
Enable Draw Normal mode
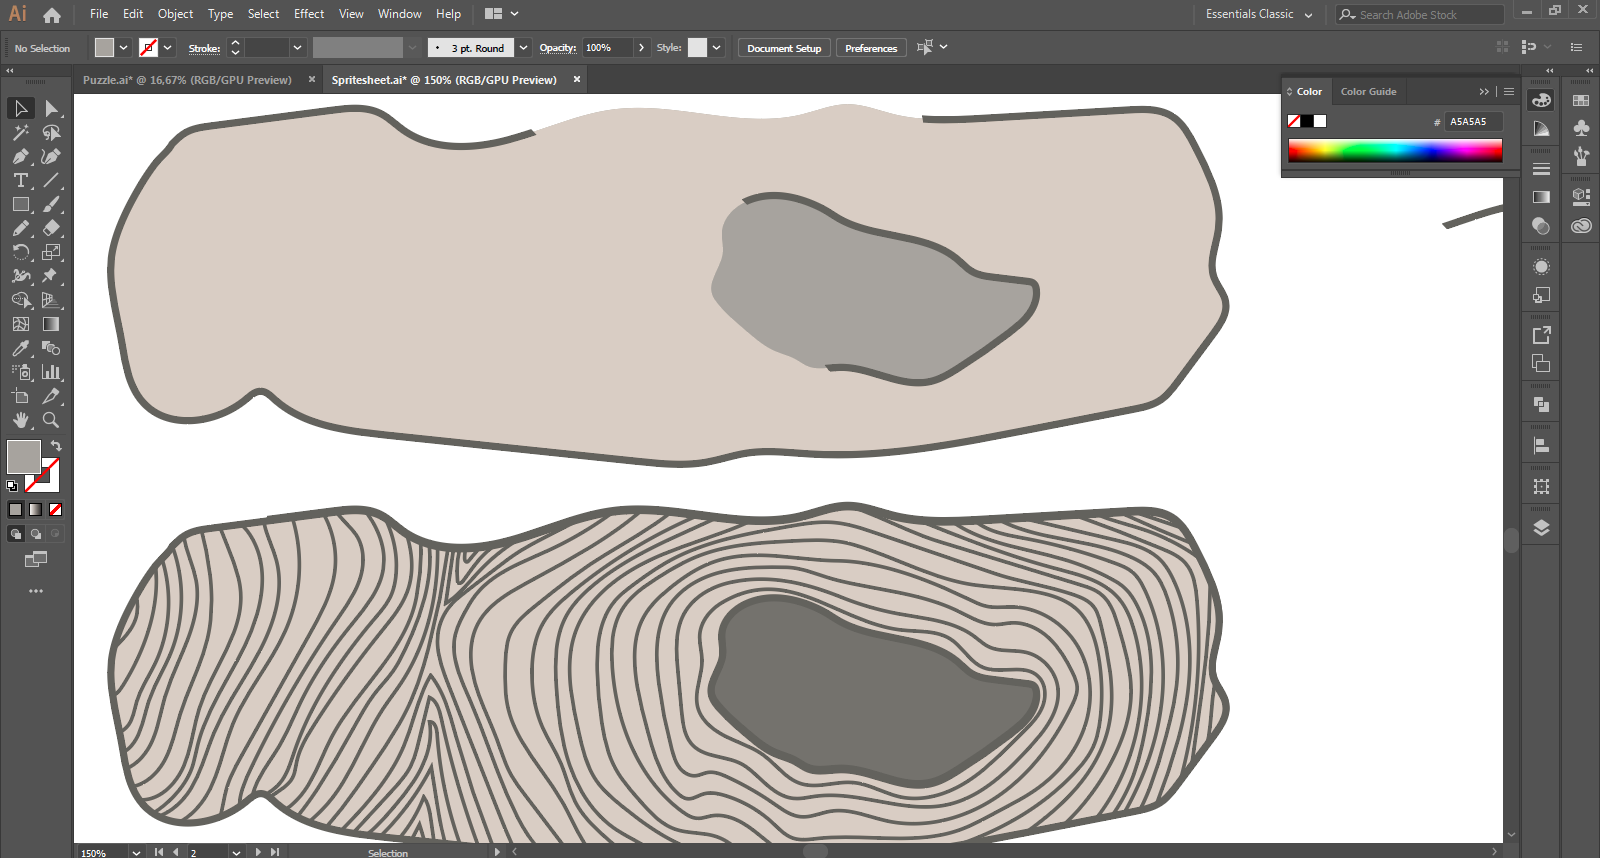15,534
